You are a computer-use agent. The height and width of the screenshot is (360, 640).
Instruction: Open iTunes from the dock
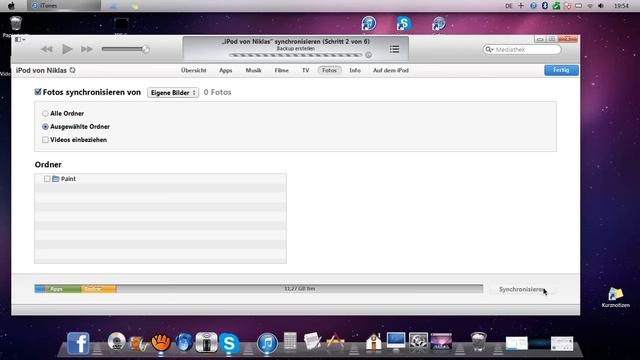coord(267,343)
